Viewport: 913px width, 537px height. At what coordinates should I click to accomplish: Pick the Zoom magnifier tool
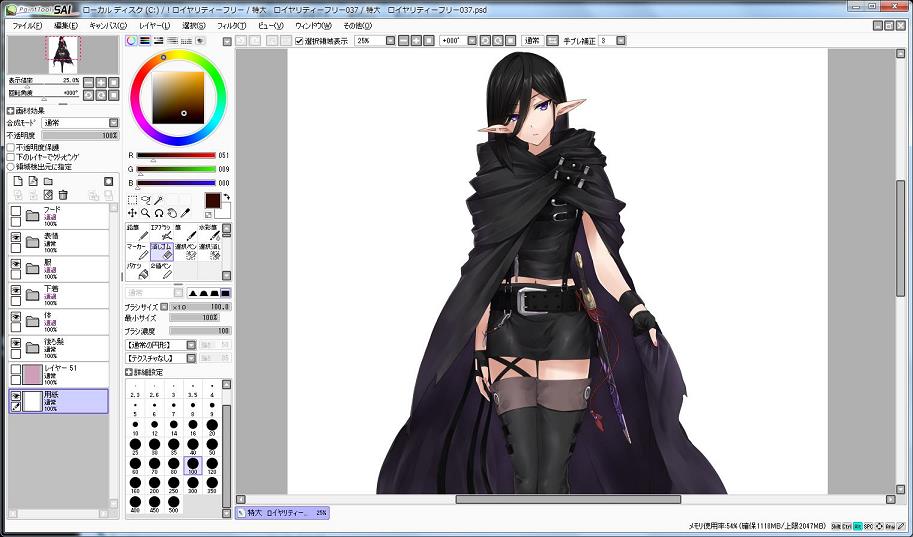146,213
